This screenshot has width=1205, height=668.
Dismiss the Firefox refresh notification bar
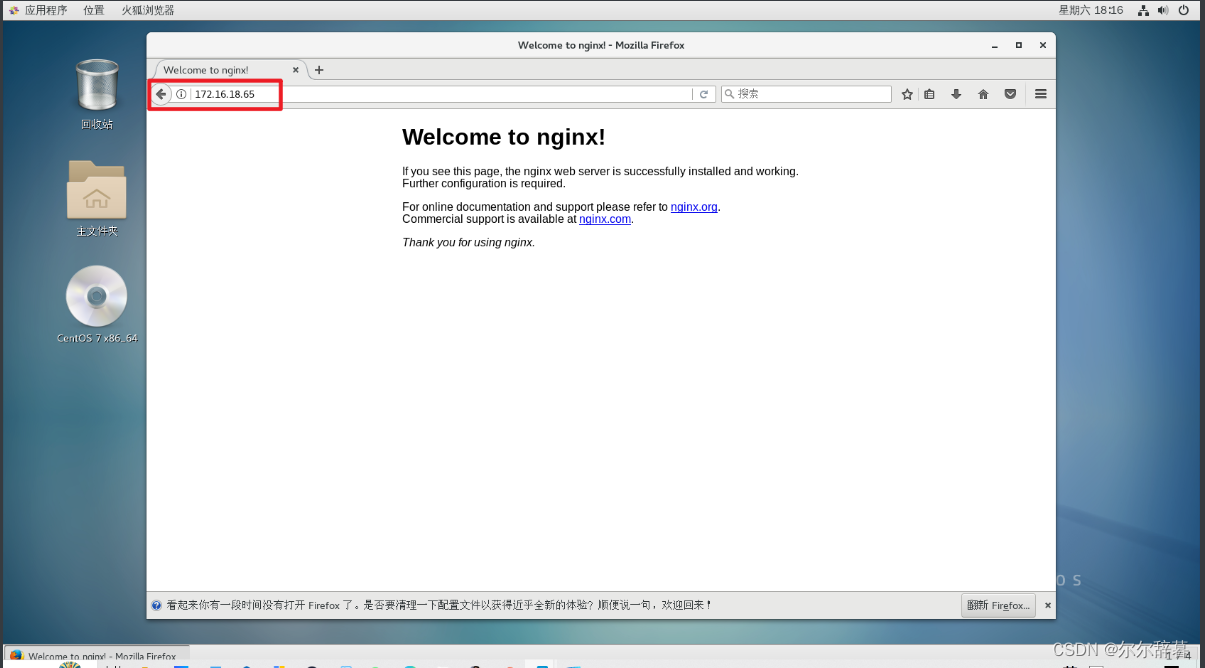pos(1047,605)
